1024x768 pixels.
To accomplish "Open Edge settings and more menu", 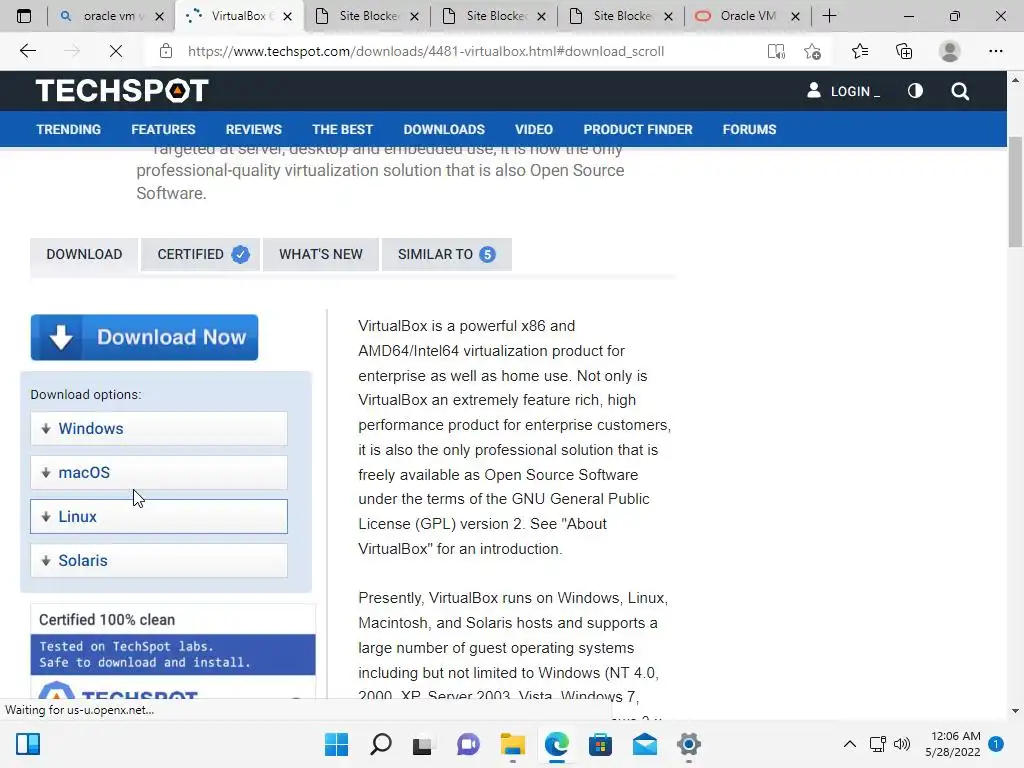I will pos(995,51).
